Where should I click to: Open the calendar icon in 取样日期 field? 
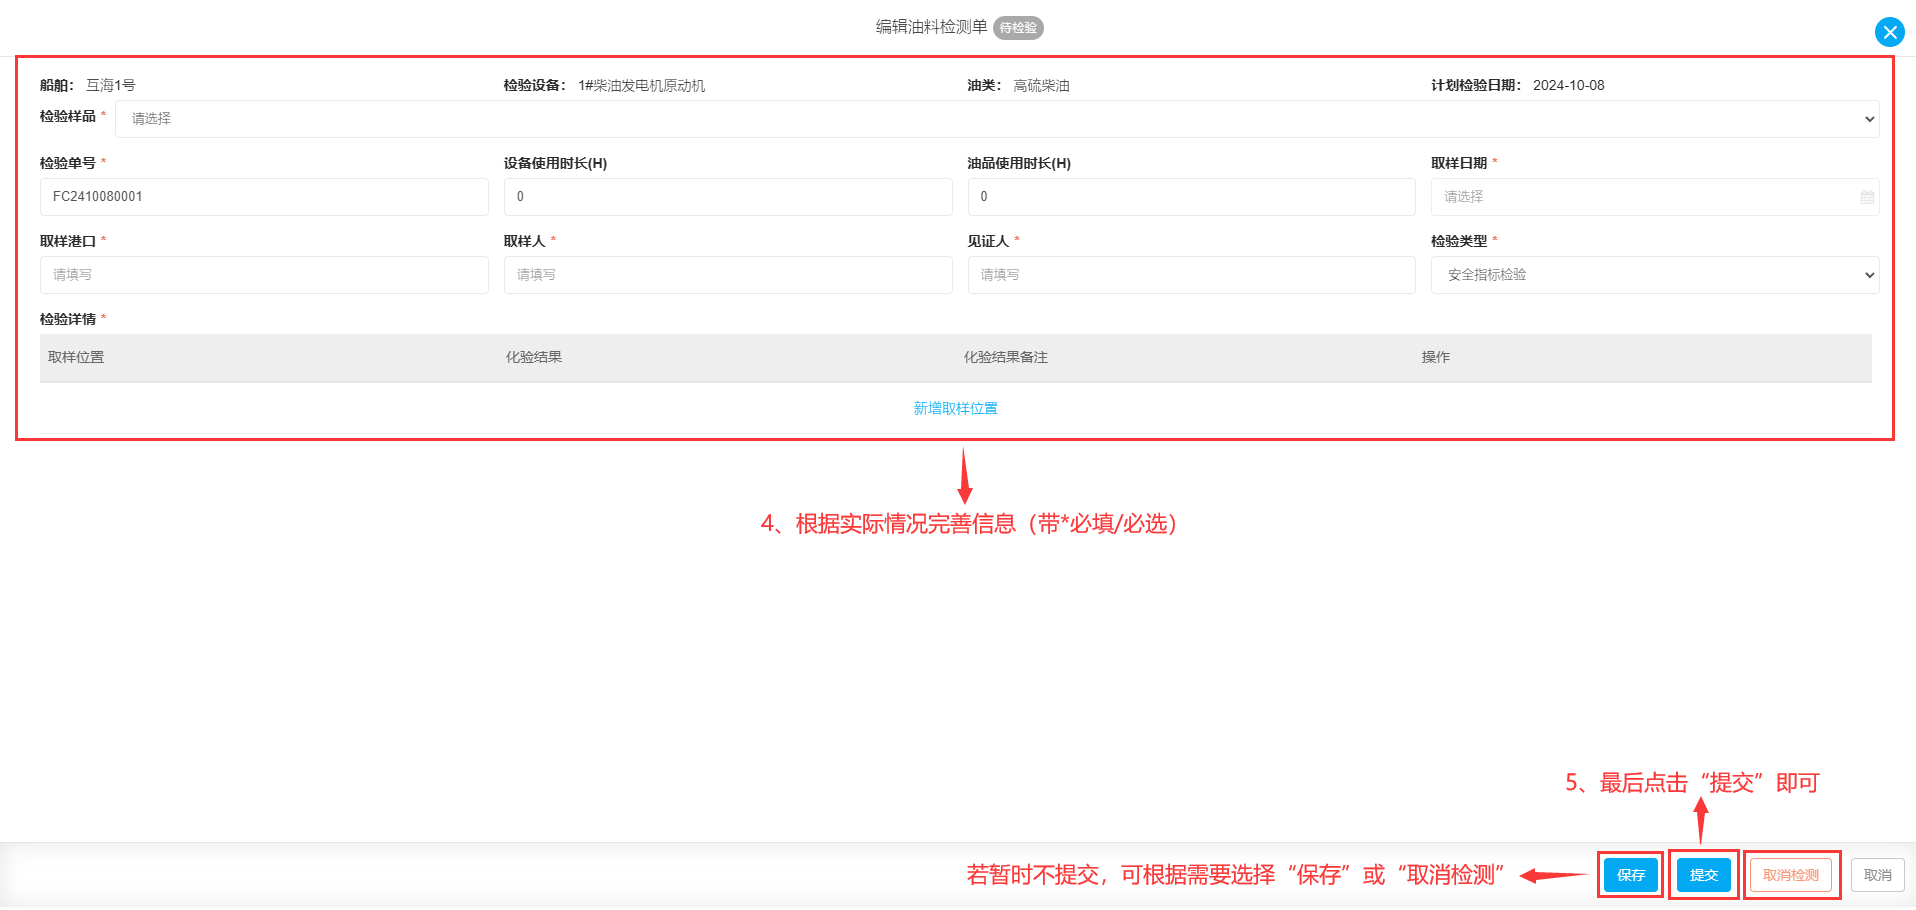click(1866, 197)
